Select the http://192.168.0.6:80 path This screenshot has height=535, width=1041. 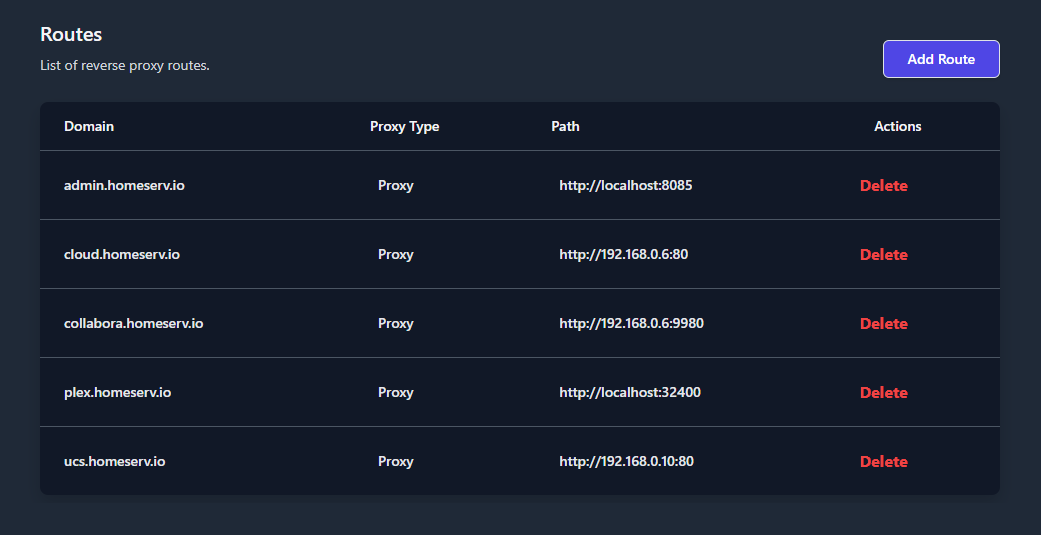pyautogui.click(x=623, y=255)
